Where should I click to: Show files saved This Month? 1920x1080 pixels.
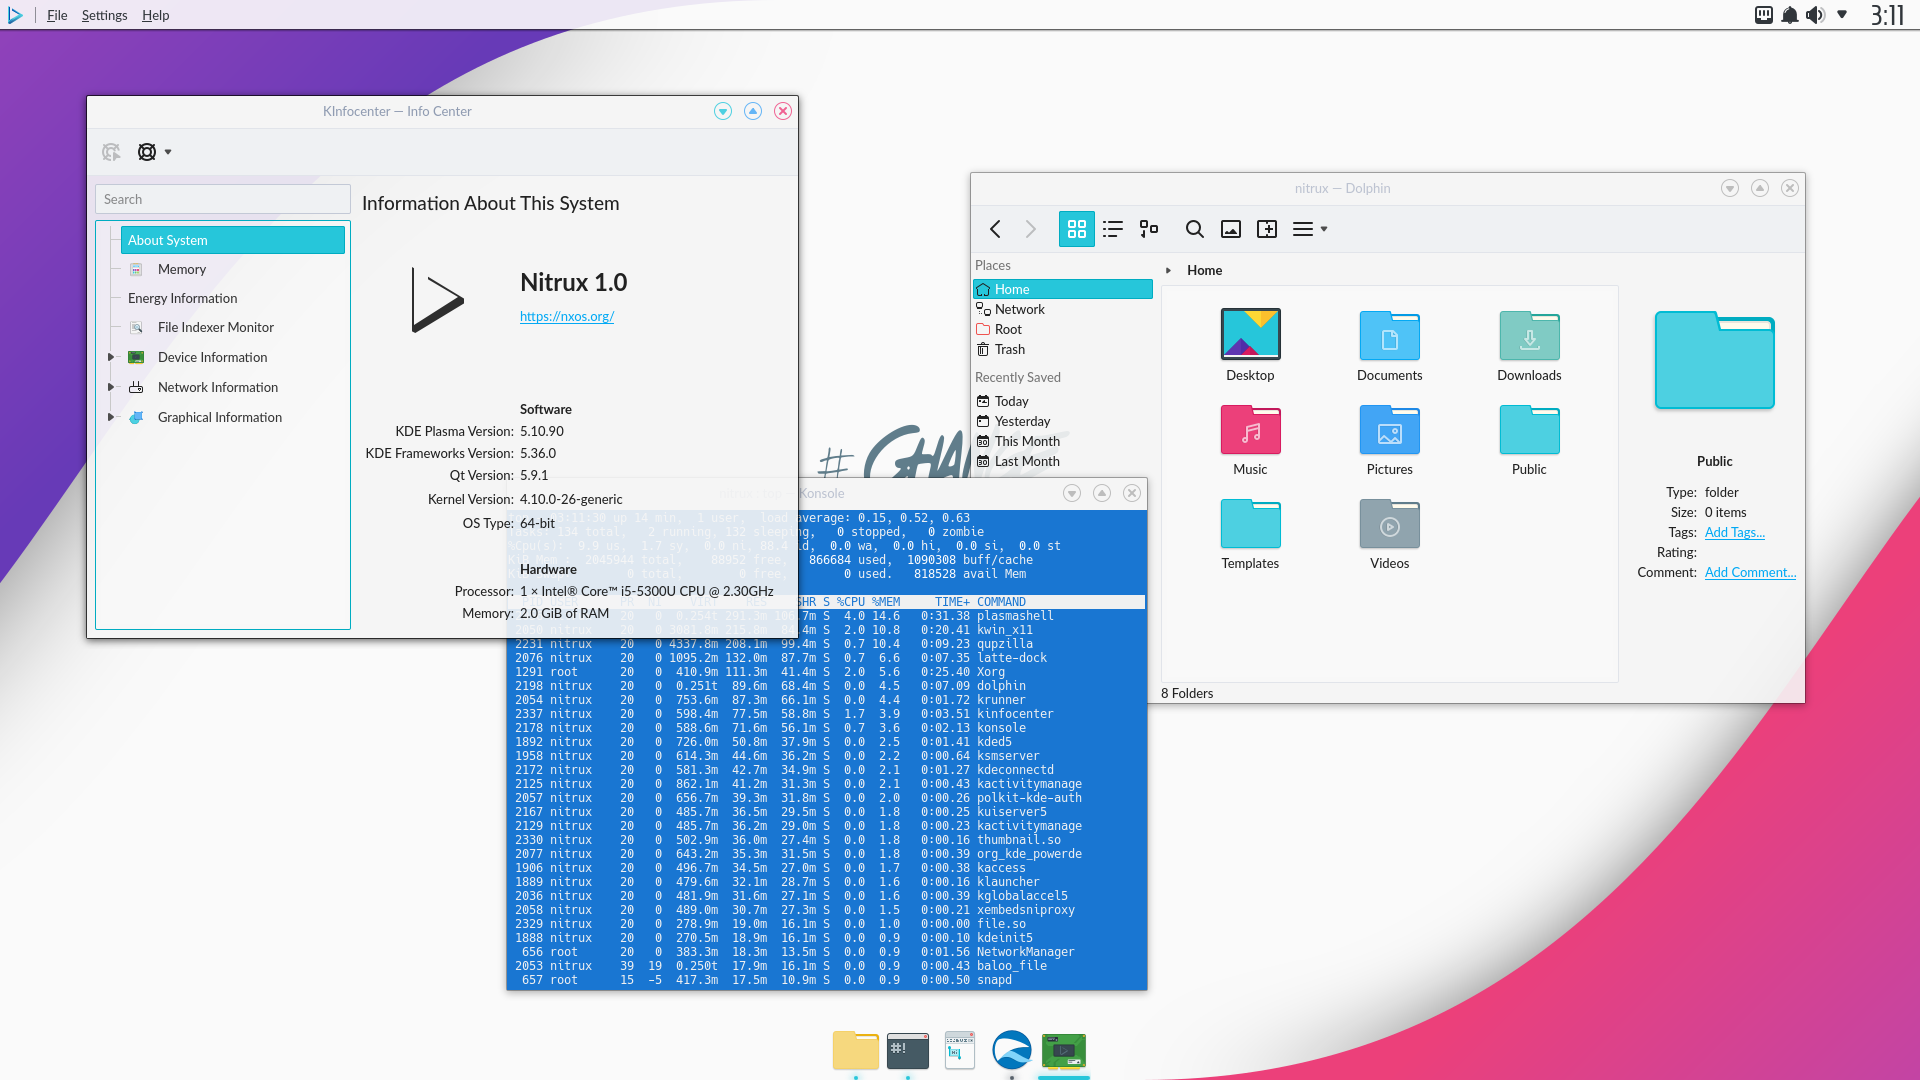[x=1063, y=441]
